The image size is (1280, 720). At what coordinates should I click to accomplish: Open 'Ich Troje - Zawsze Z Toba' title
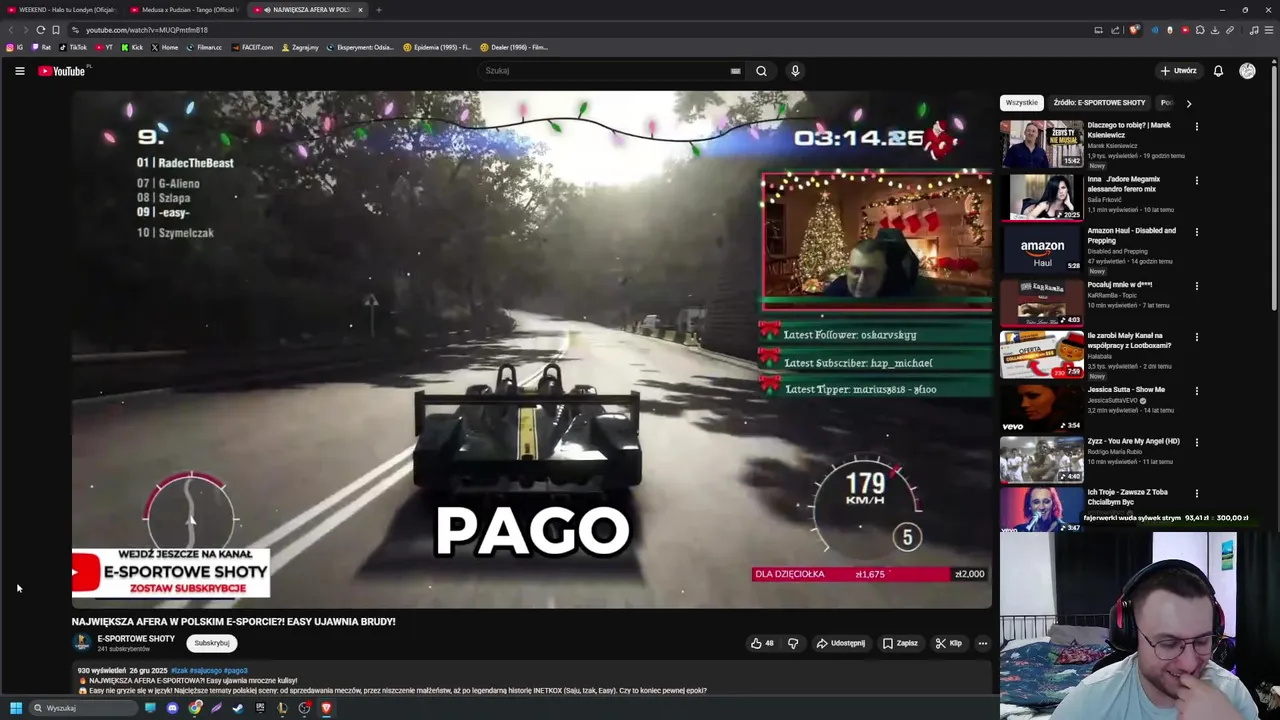(1128, 497)
